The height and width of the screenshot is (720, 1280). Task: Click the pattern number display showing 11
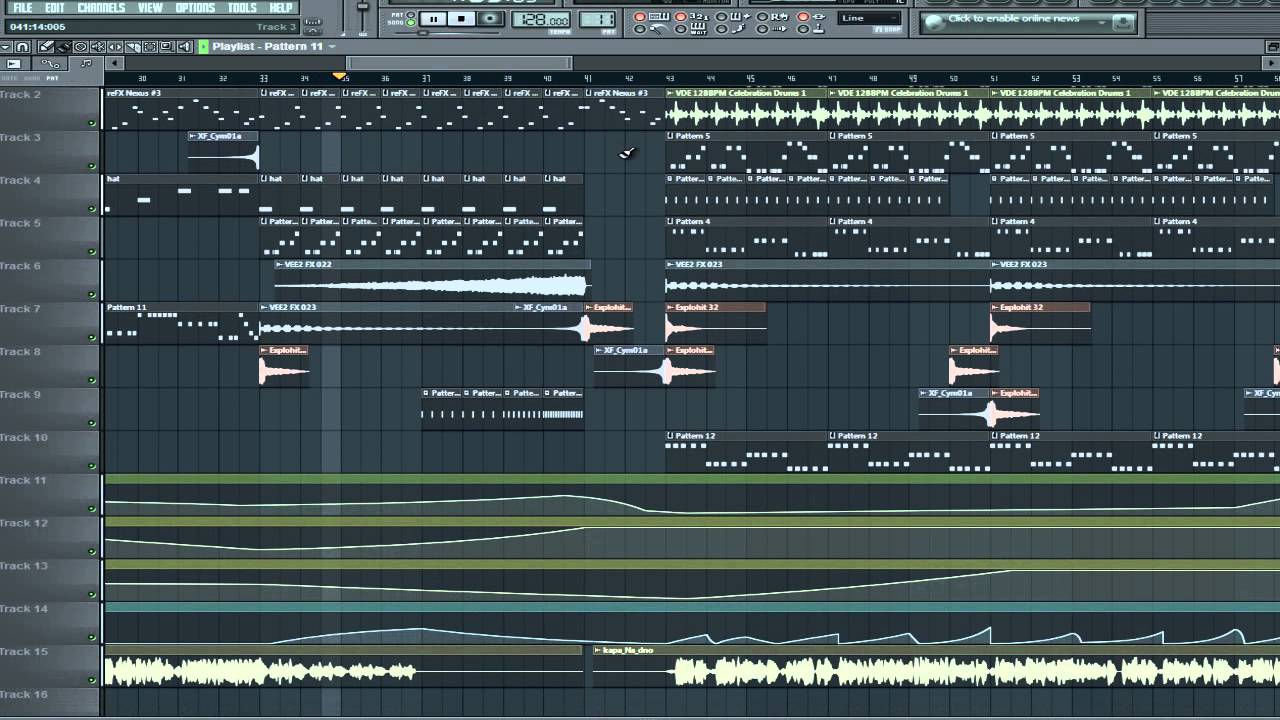click(x=597, y=20)
